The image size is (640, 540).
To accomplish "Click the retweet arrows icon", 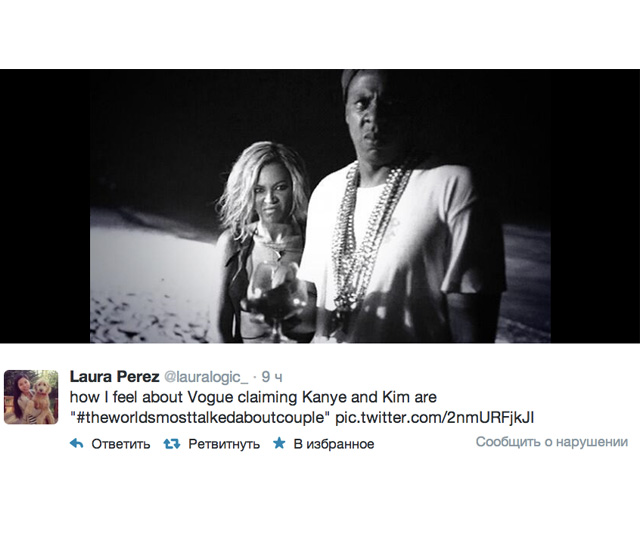I will (x=172, y=444).
